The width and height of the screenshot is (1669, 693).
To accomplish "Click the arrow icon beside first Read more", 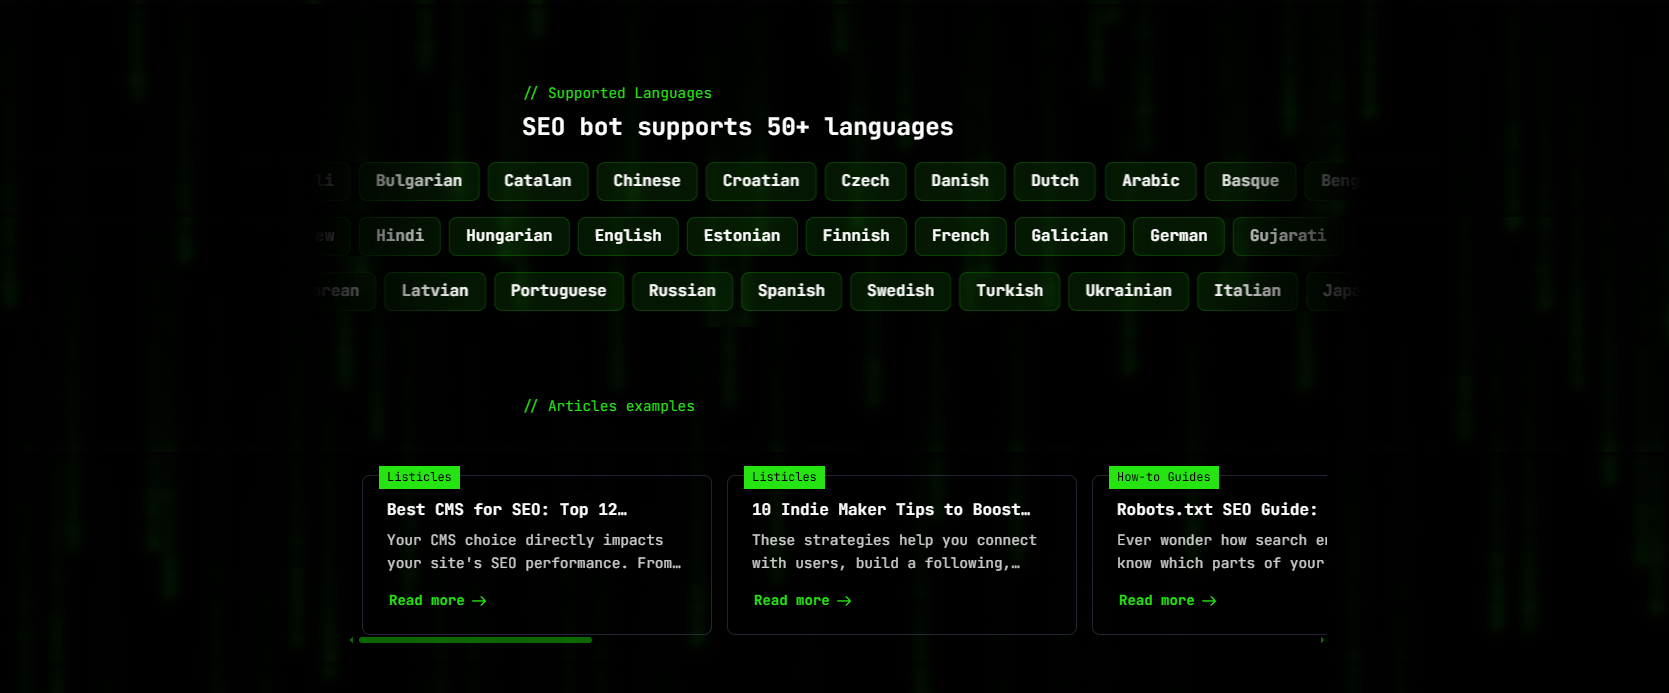I will 479,601.
